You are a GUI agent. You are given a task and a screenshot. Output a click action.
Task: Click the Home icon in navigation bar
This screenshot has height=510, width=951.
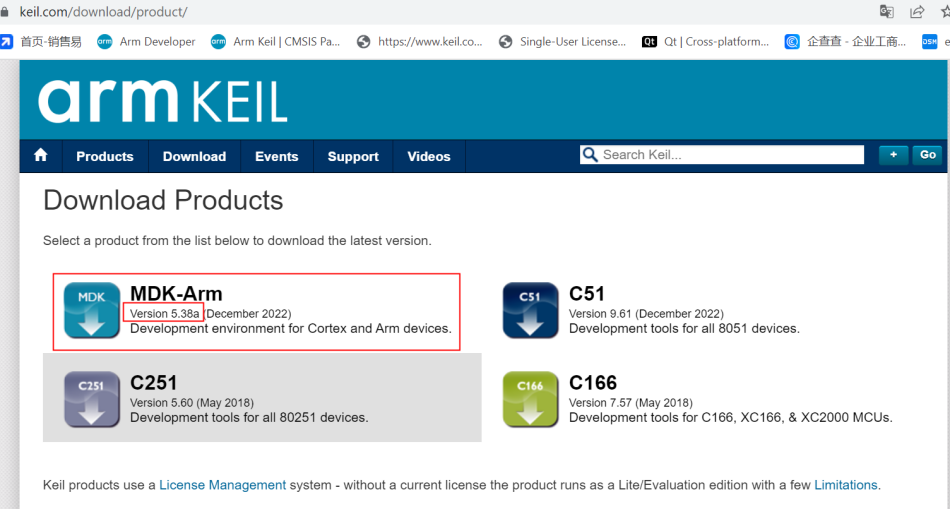point(41,155)
